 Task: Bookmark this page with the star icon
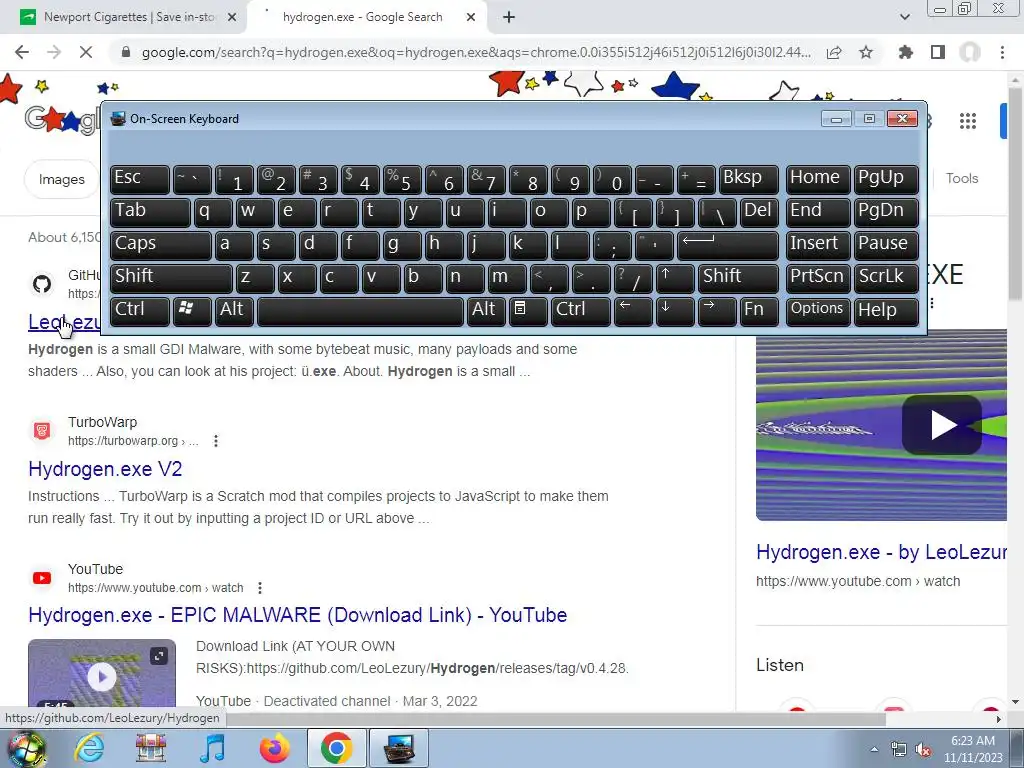click(x=866, y=52)
